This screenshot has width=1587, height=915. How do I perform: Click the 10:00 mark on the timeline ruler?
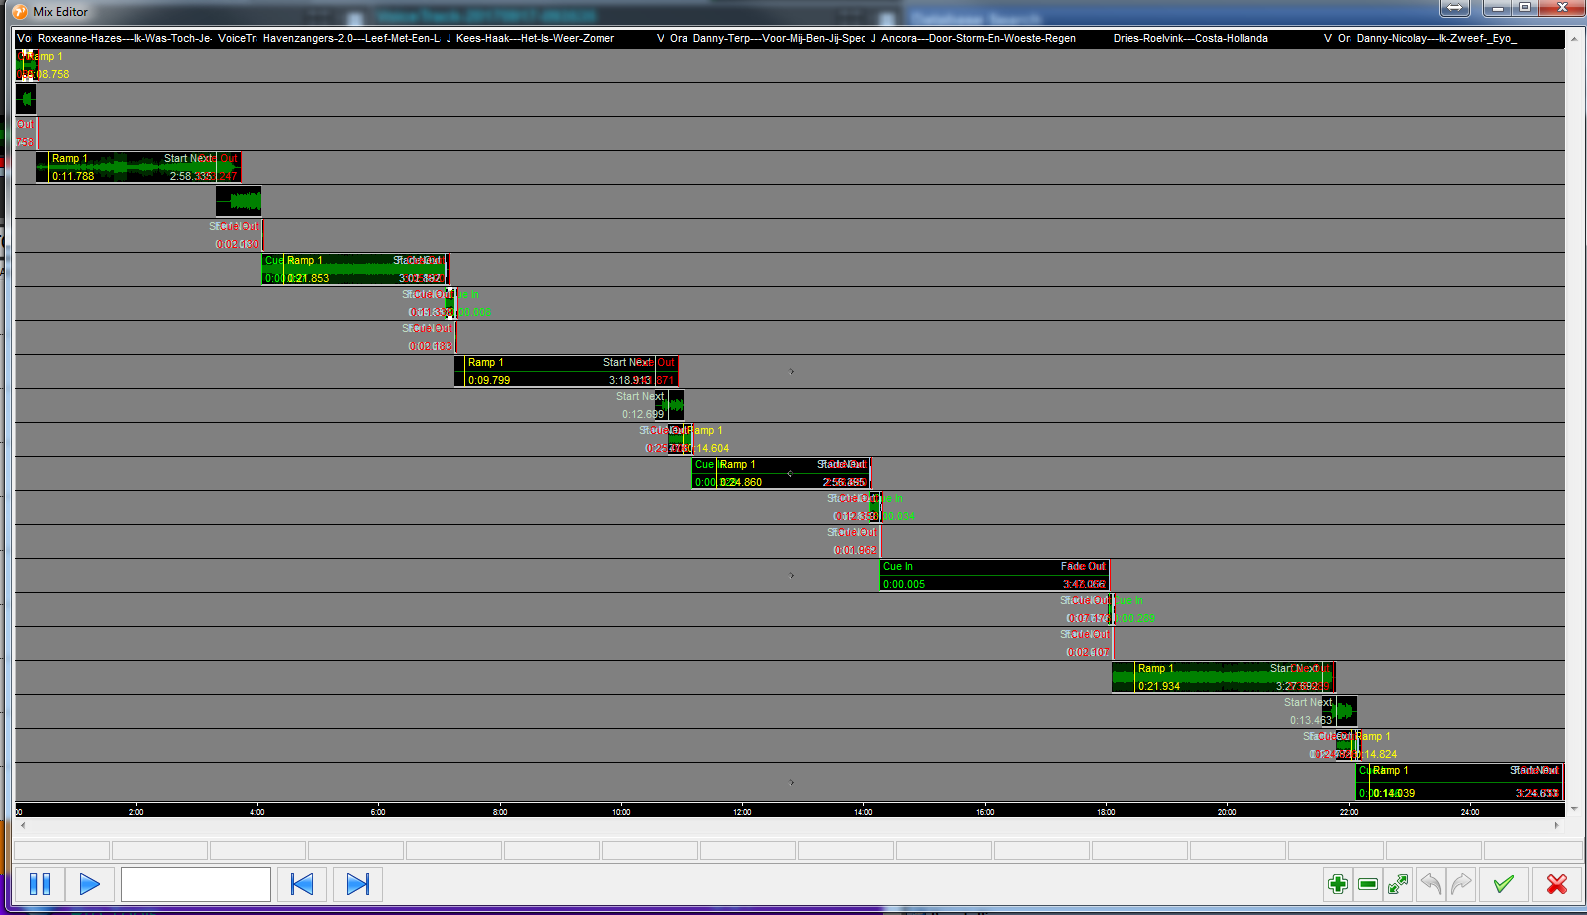coord(621,811)
